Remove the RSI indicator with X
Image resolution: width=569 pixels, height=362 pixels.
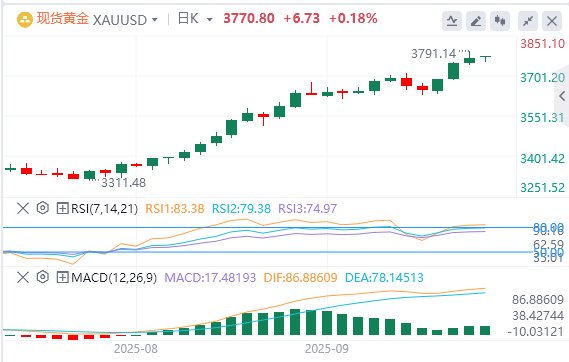point(23,209)
